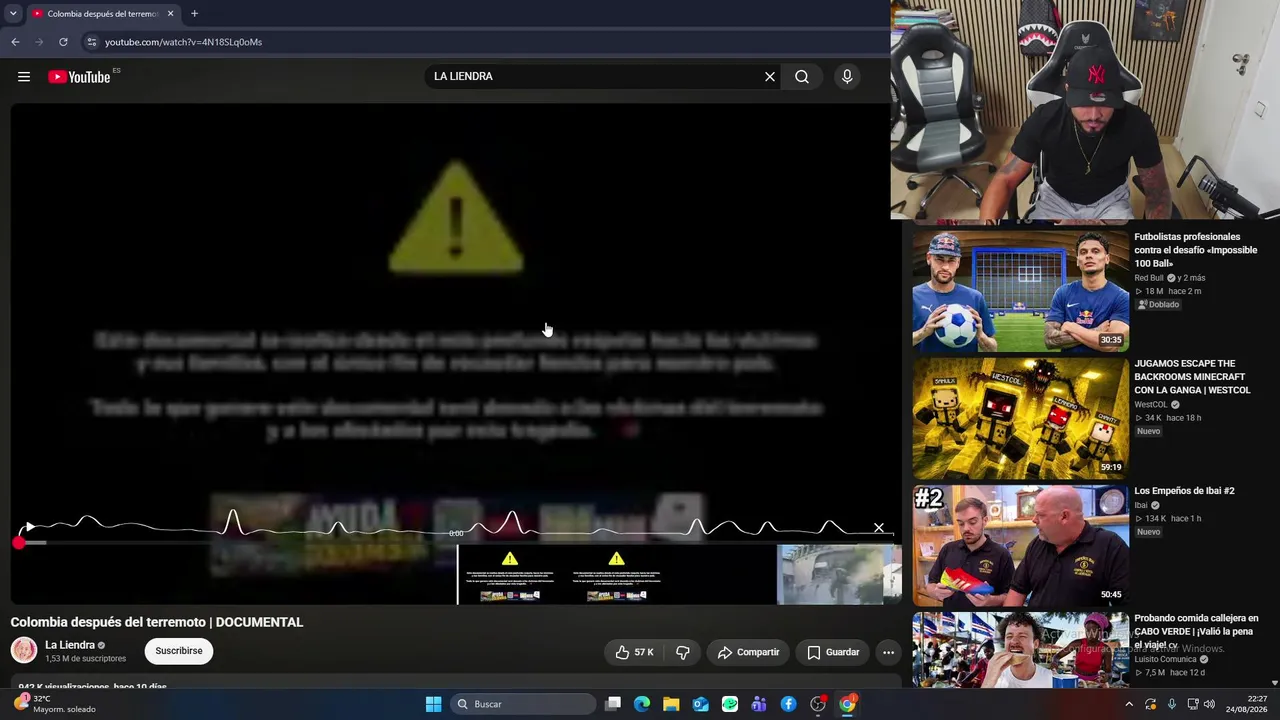This screenshot has width=1280, height=720.
Task: Show hidden system tray icons
Action: pos(1129,704)
